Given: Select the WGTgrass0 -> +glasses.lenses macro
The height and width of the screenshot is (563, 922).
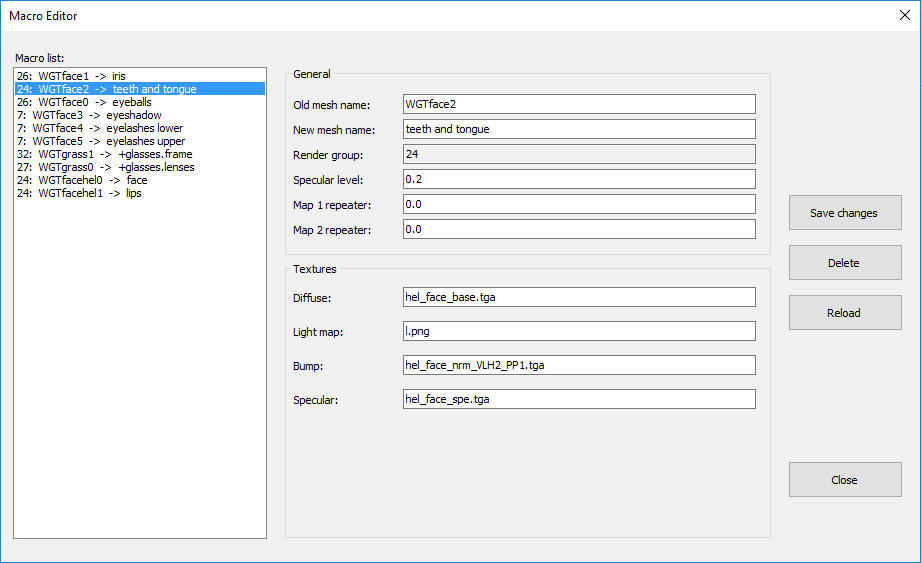Looking at the screenshot, I should point(140,167).
